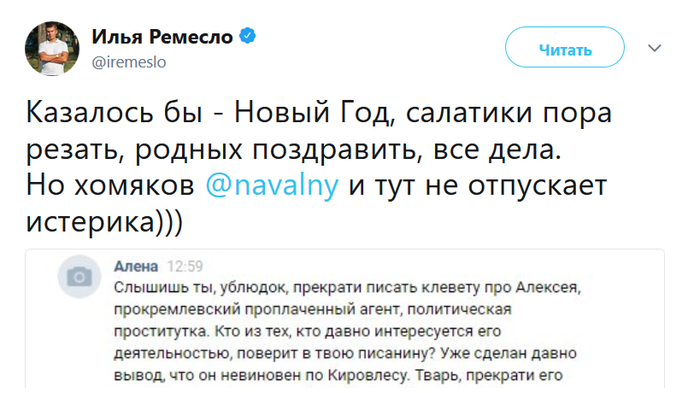Expand the tweet options chevron
Screen dimensions: 700x393
654,48
